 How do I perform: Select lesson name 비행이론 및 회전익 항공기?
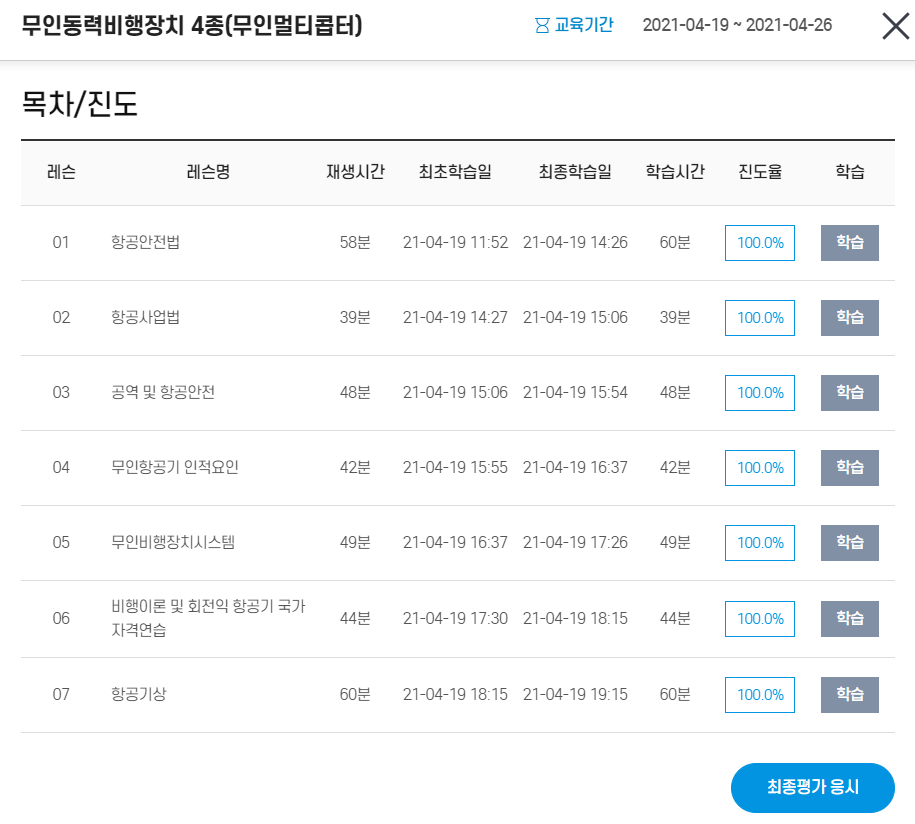click(x=208, y=618)
